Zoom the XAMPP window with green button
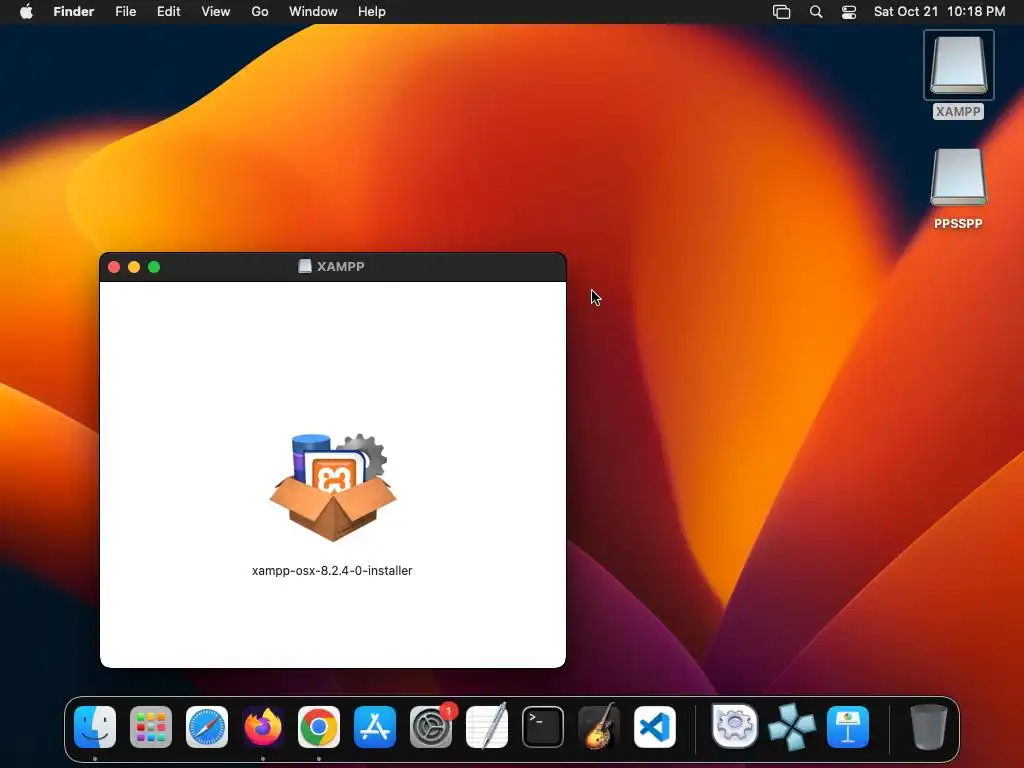The height and width of the screenshot is (768, 1024). (x=154, y=267)
